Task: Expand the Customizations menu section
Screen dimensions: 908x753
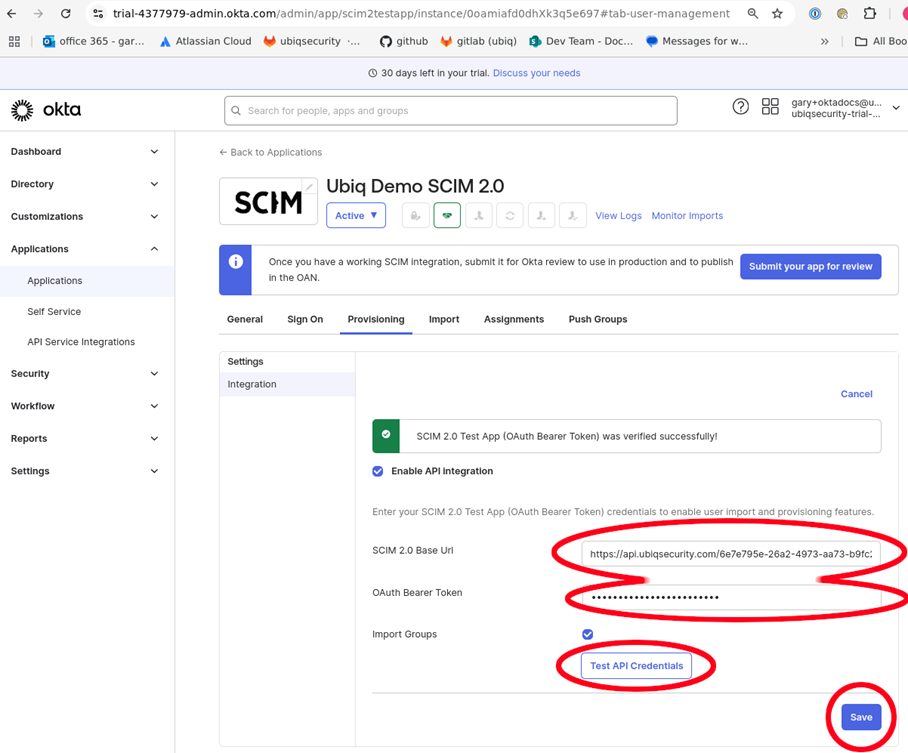Action: click(x=85, y=217)
